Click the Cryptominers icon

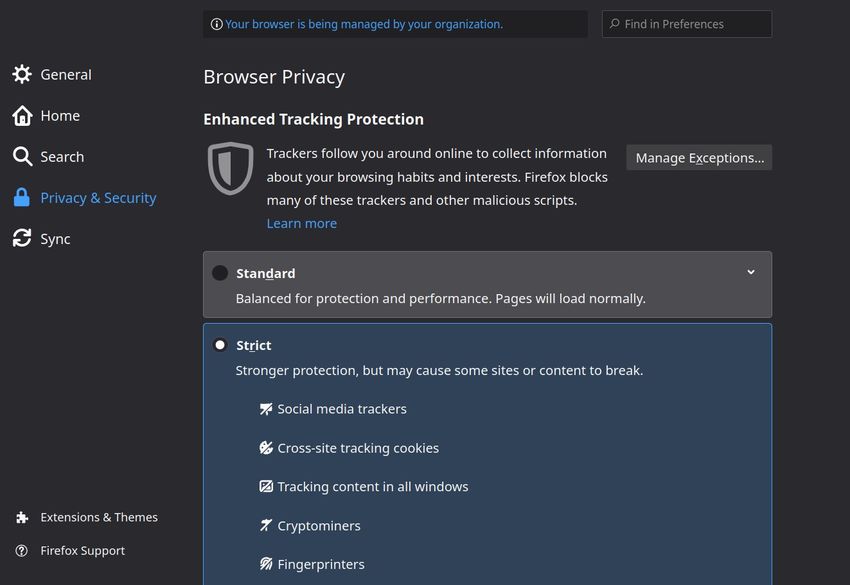pos(266,525)
